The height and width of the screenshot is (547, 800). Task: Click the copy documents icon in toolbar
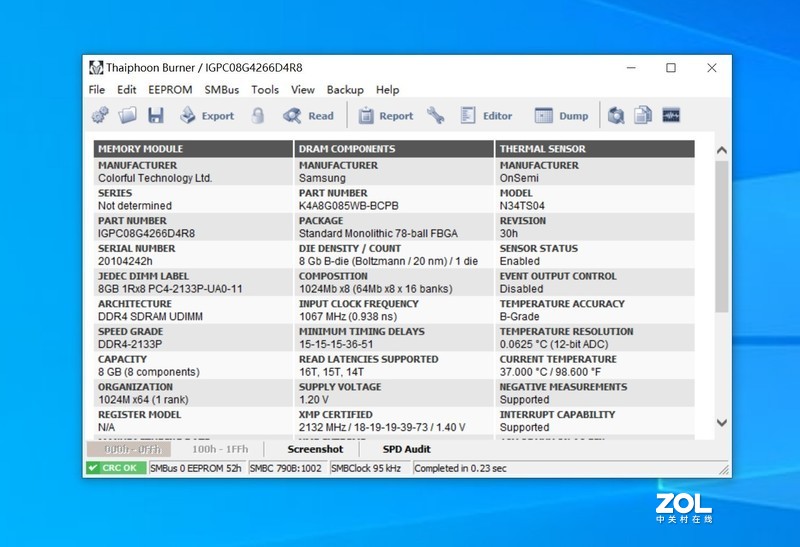click(643, 115)
